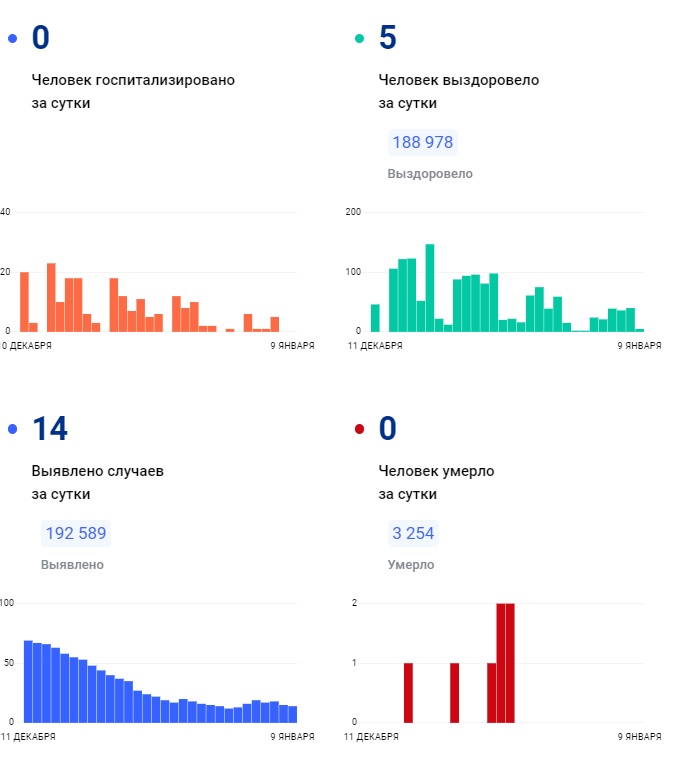The height and width of the screenshot is (761, 674).
Task: Select the 192 589 total detected badge
Action: 75,533
